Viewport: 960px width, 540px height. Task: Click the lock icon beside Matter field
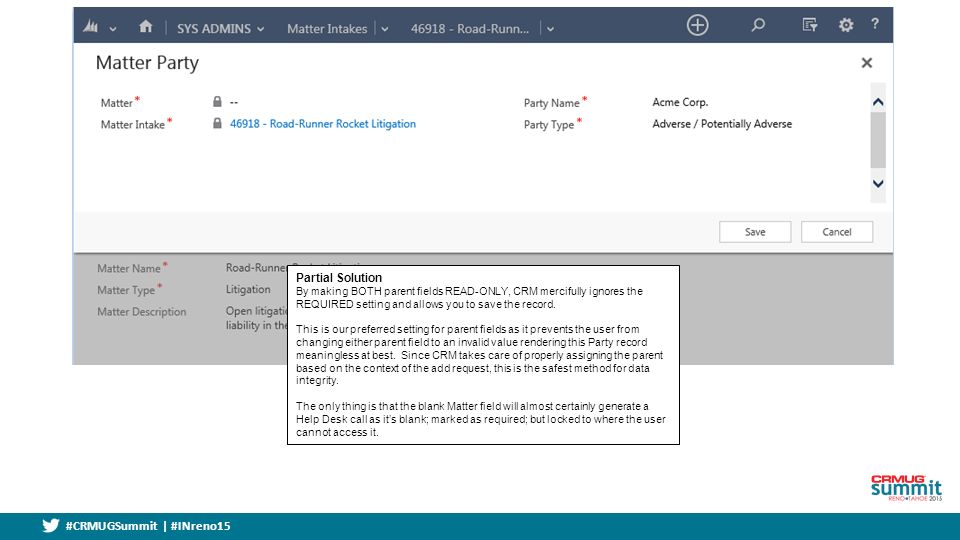(217, 102)
